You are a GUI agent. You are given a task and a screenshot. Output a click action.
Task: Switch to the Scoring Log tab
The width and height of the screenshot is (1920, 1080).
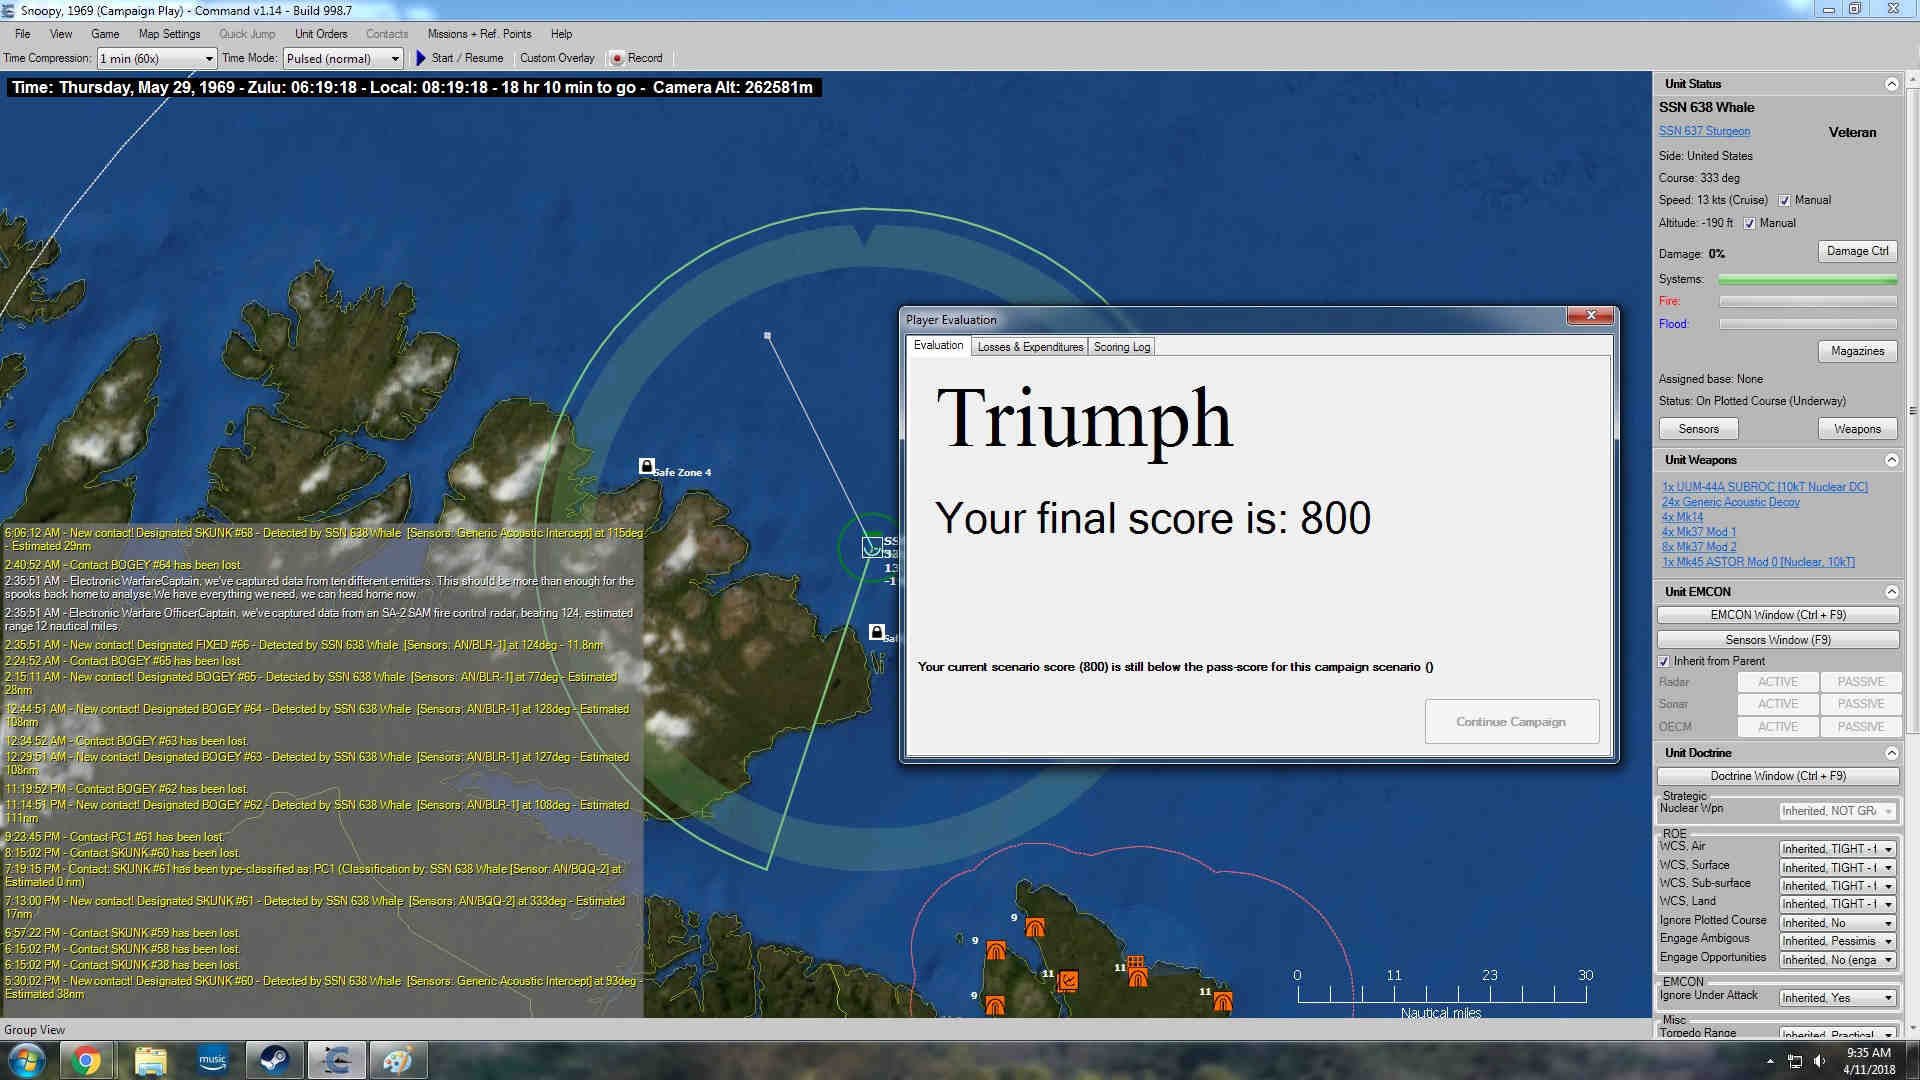click(1121, 347)
